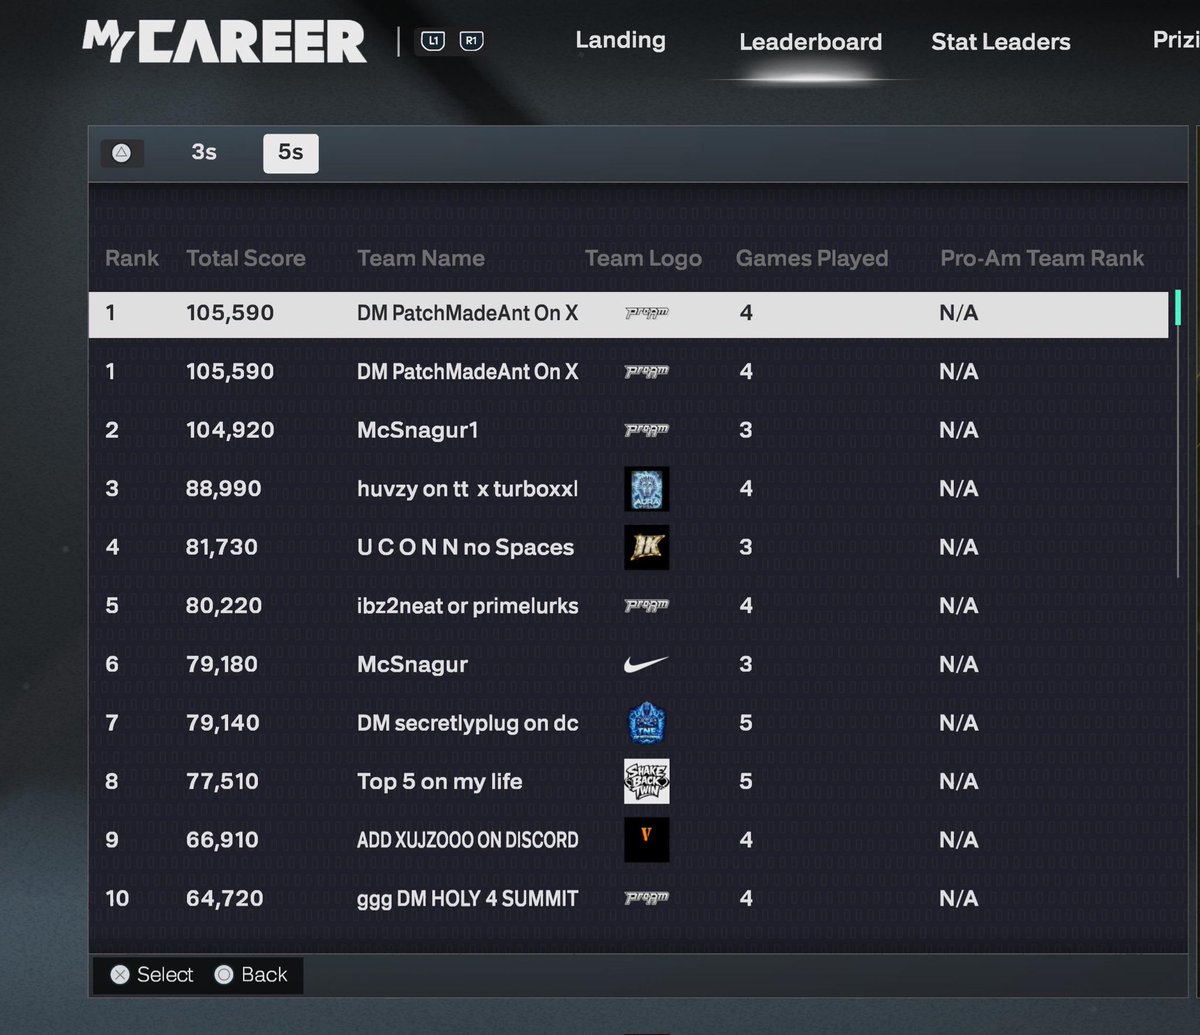Image resolution: width=1200 pixels, height=1035 pixels.
Task: Click the ADD XUJZOOO ON DISCORD logo
Action: pyautogui.click(x=646, y=840)
